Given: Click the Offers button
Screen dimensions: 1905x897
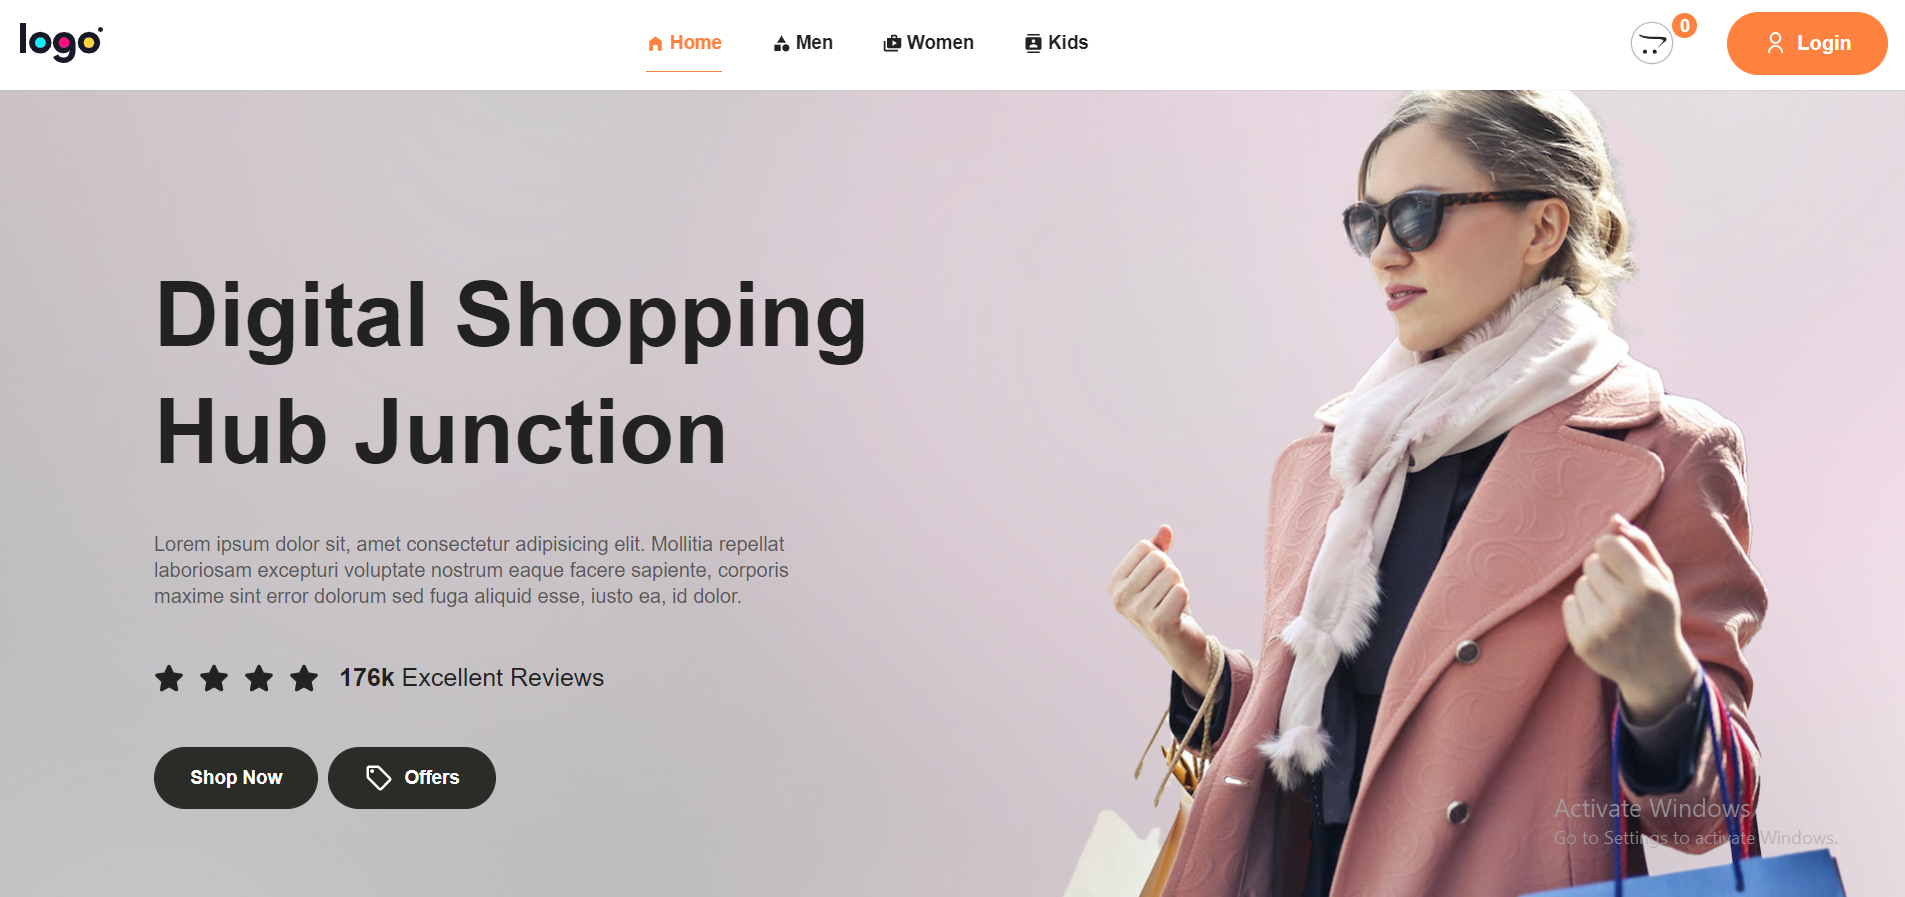Looking at the screenshot, I should [x=412, y=778].
